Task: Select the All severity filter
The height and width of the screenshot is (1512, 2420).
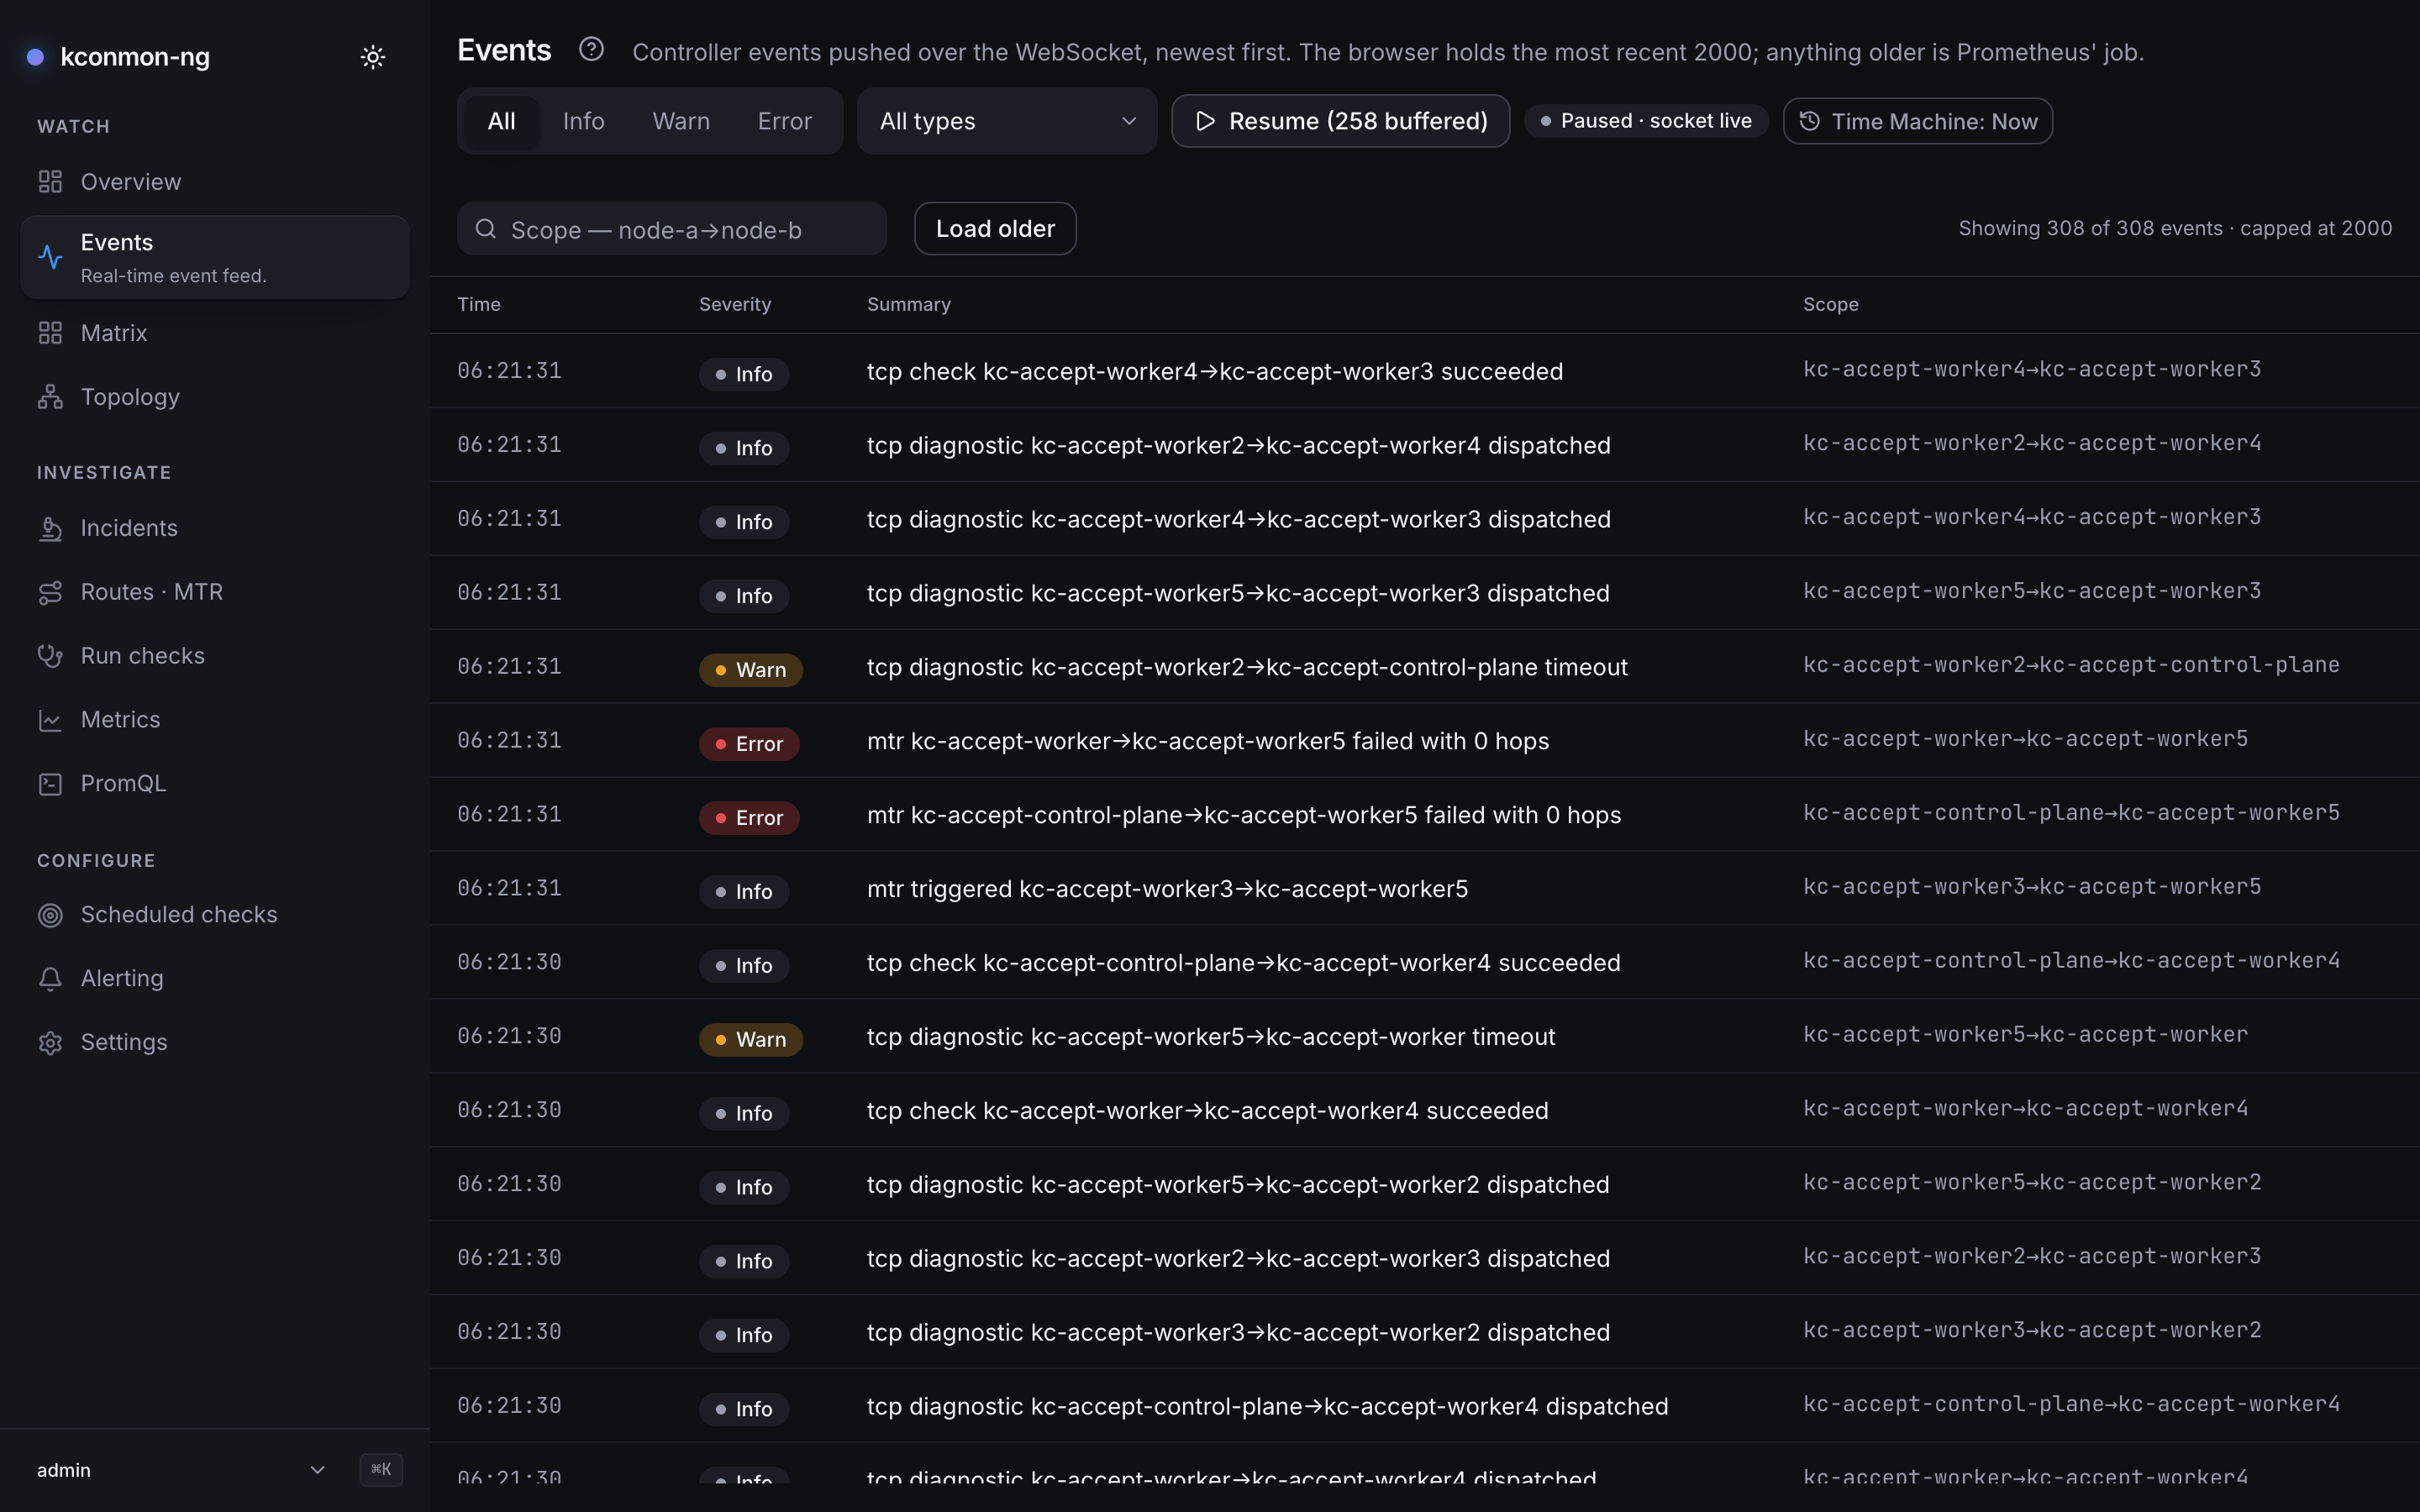Action: click(x=501, y=121)
